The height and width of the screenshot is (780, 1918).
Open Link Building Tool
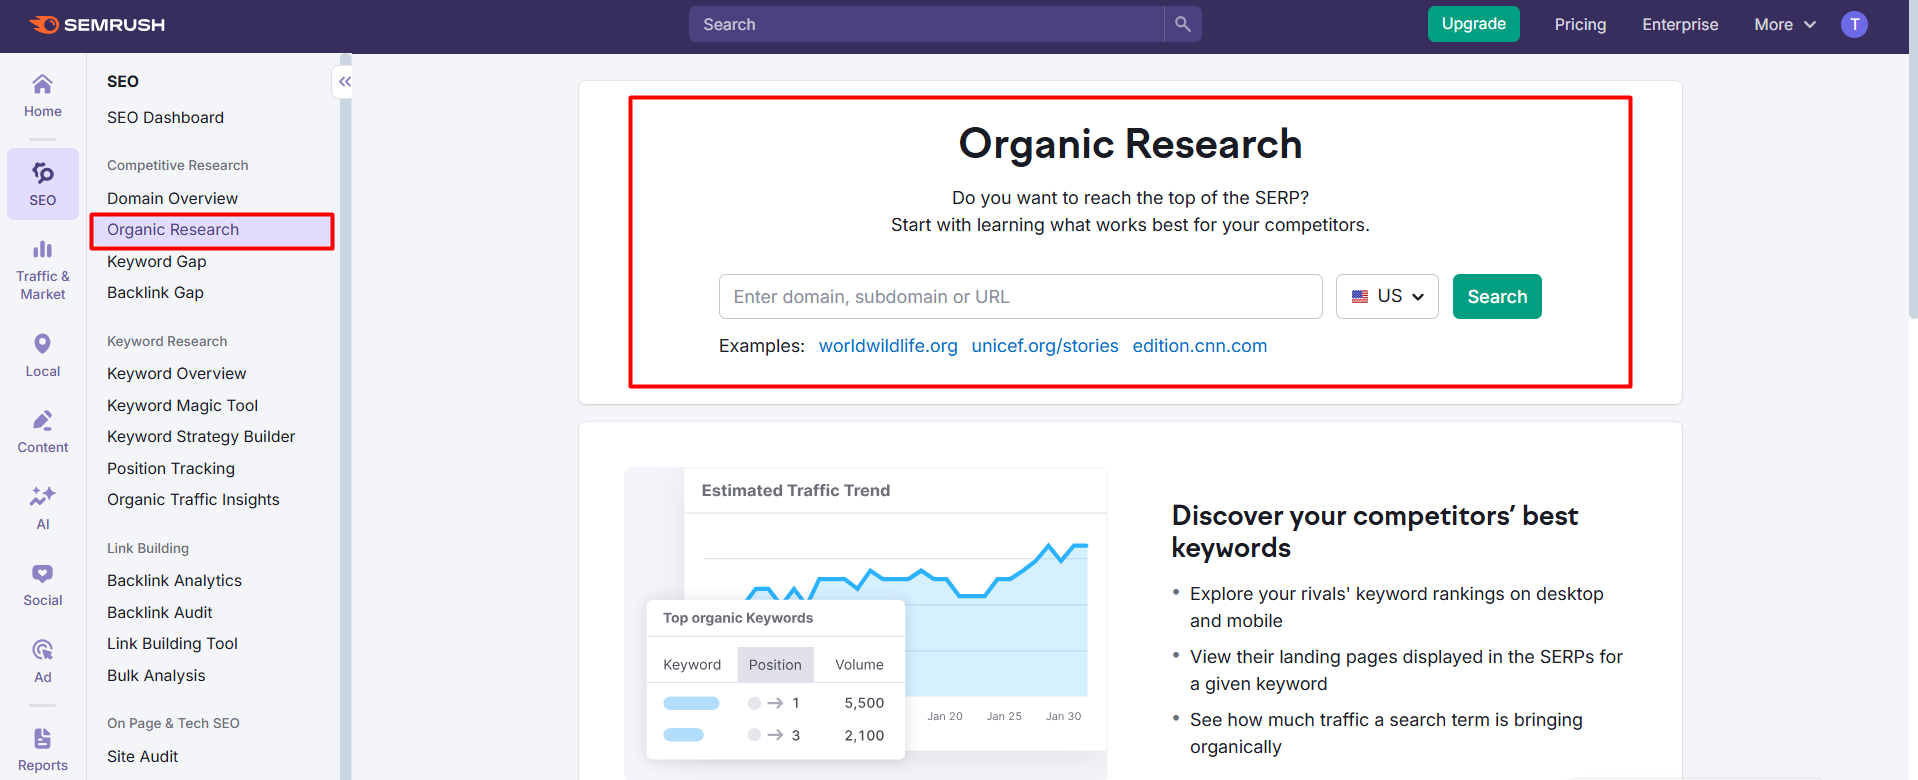[x=173, y=644]
